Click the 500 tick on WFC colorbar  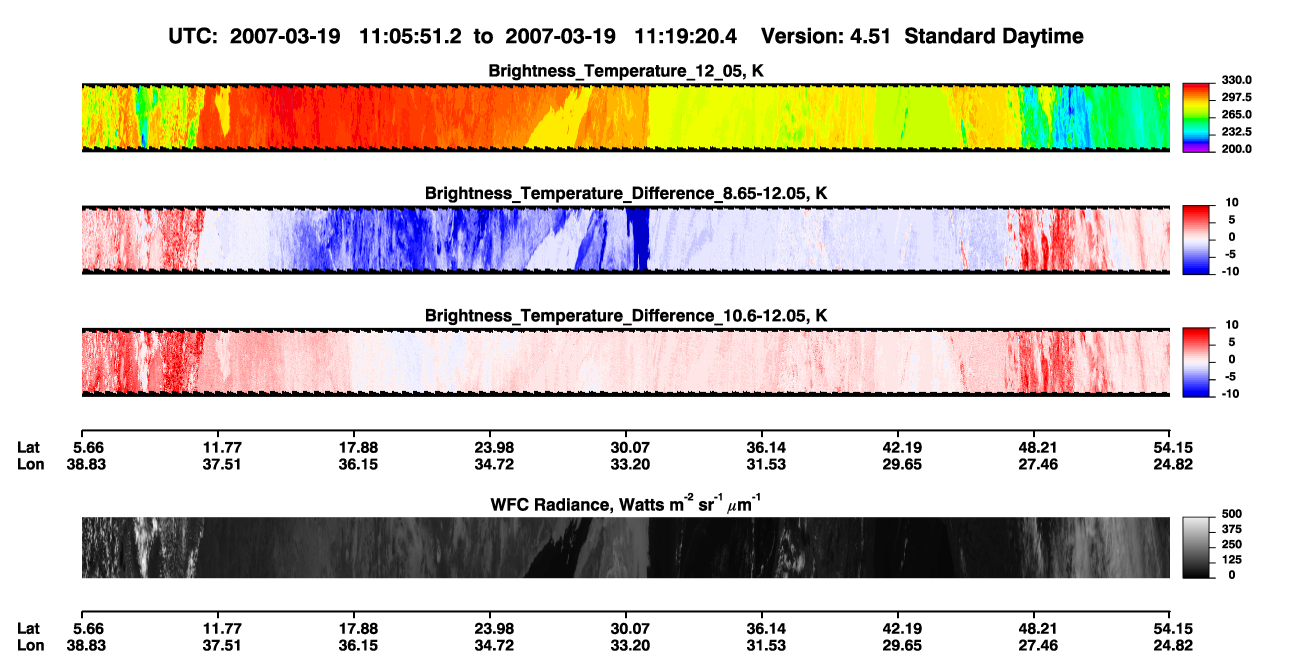(x=1232, y=514)
